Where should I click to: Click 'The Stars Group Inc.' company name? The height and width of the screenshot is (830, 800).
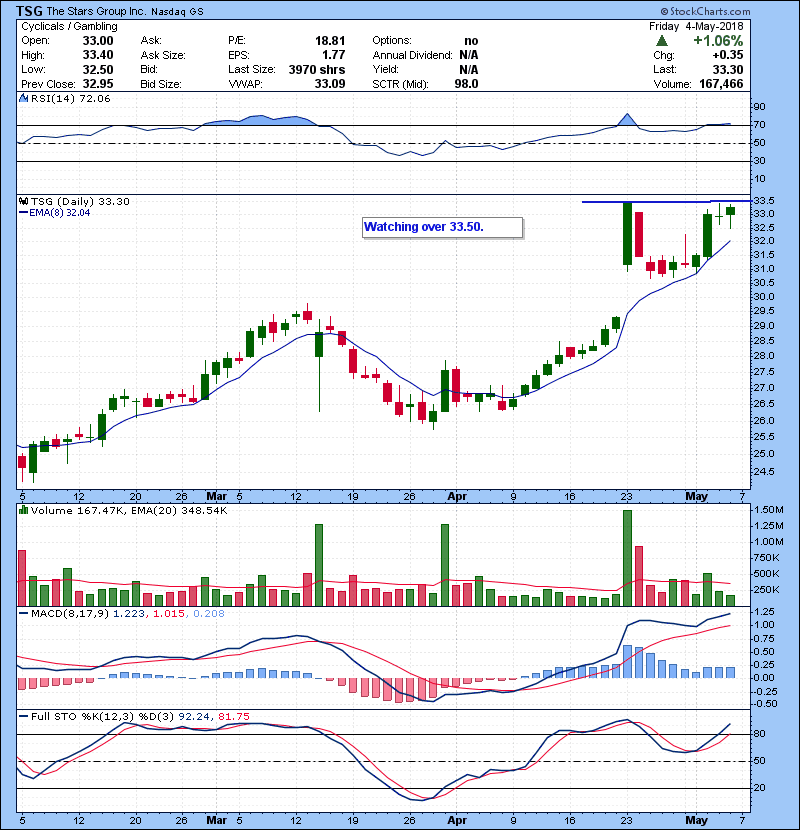click(95, 11)
